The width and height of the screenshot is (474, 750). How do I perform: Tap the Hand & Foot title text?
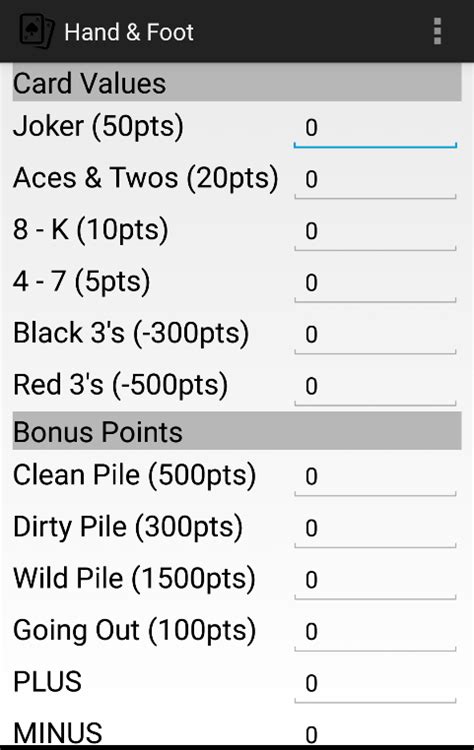click(x=129, y=32)
